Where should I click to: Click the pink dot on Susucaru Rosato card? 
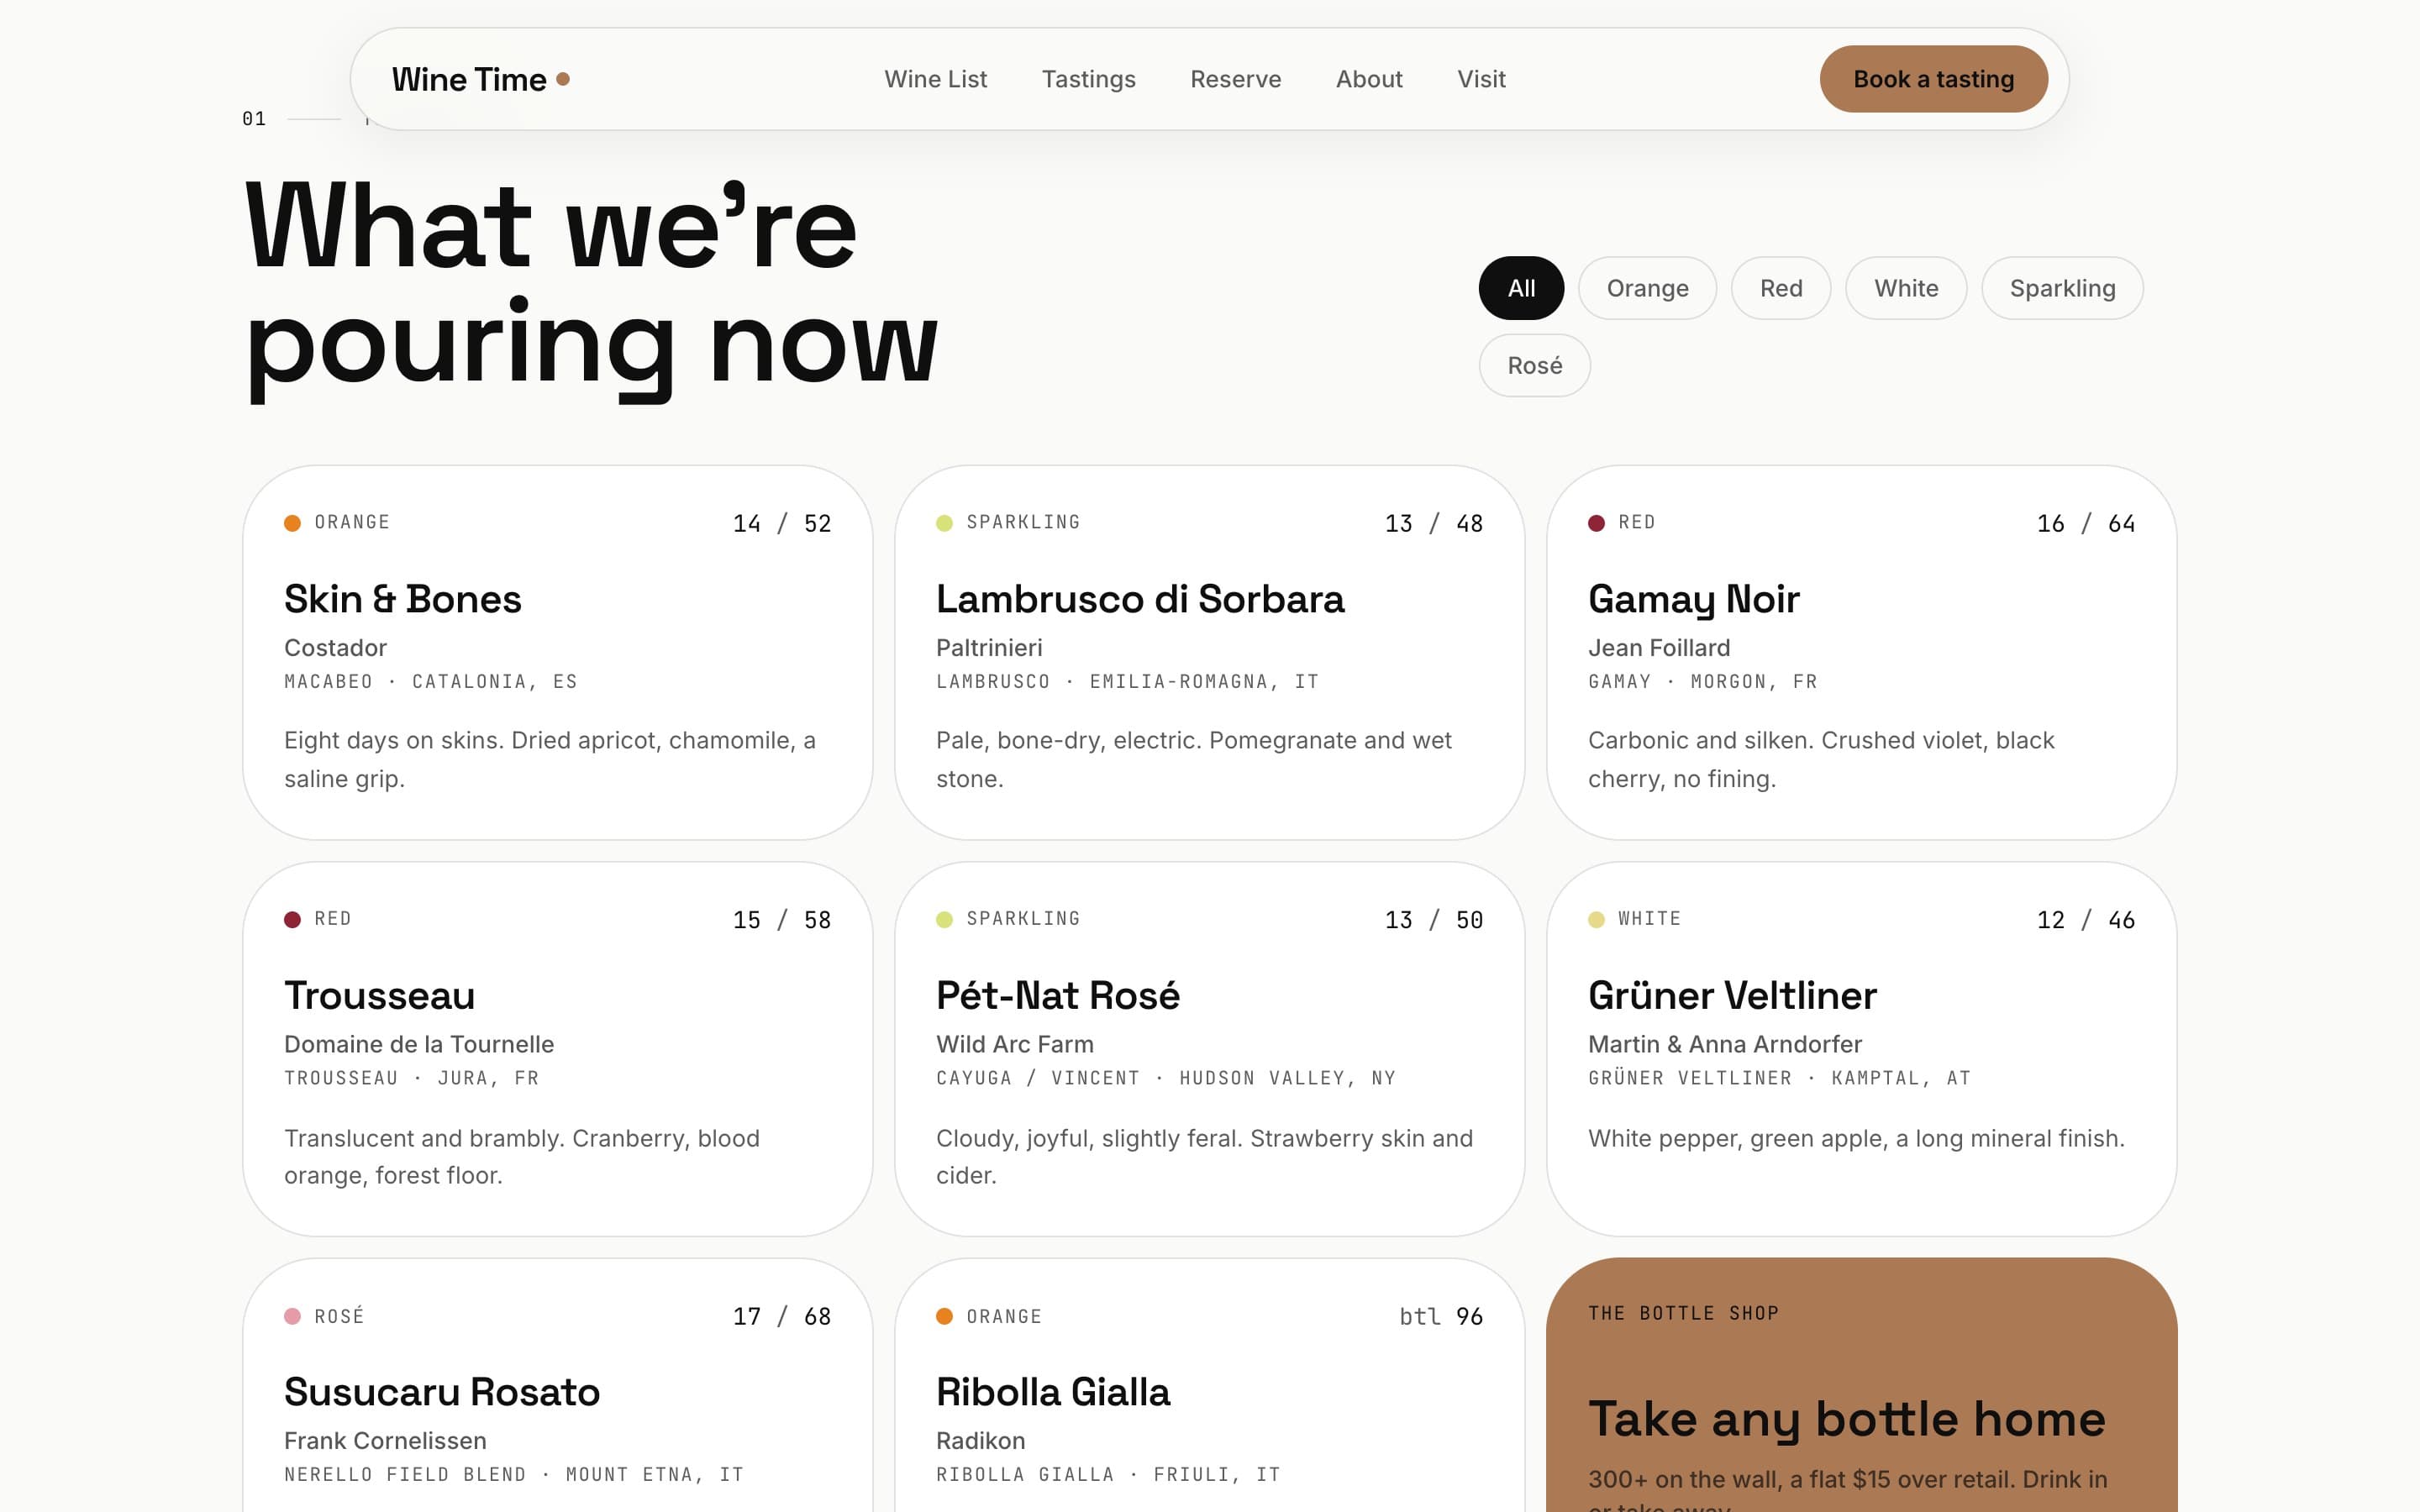292,1316
